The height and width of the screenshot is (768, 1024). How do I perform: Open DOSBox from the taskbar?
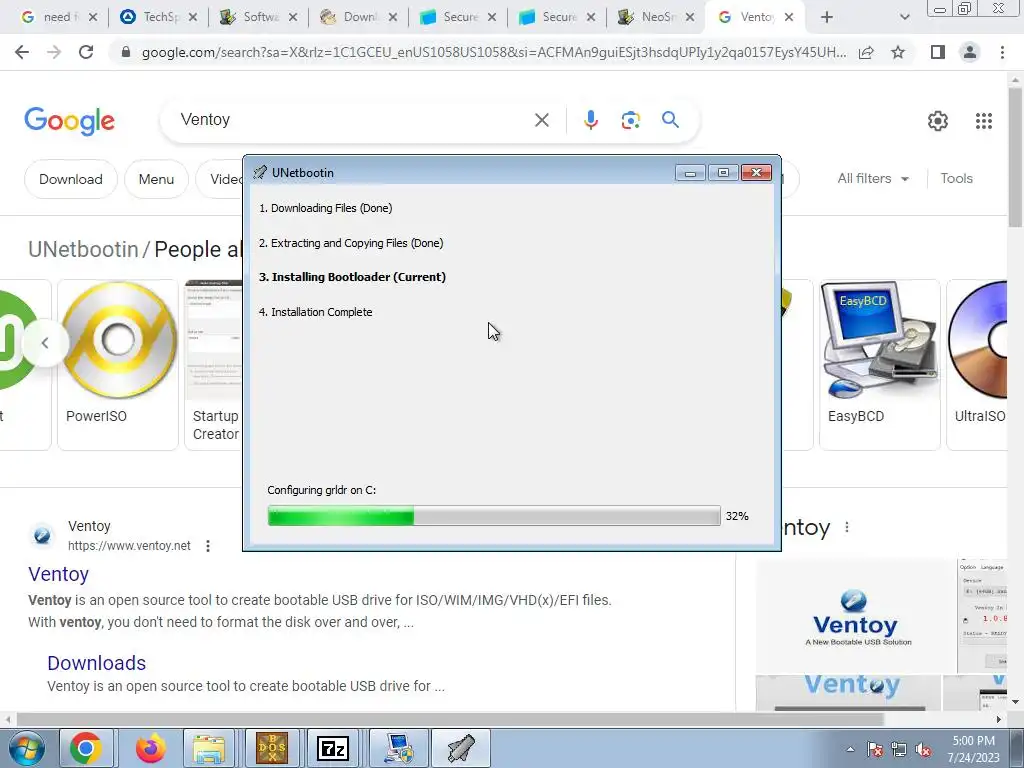click(271, 748)
